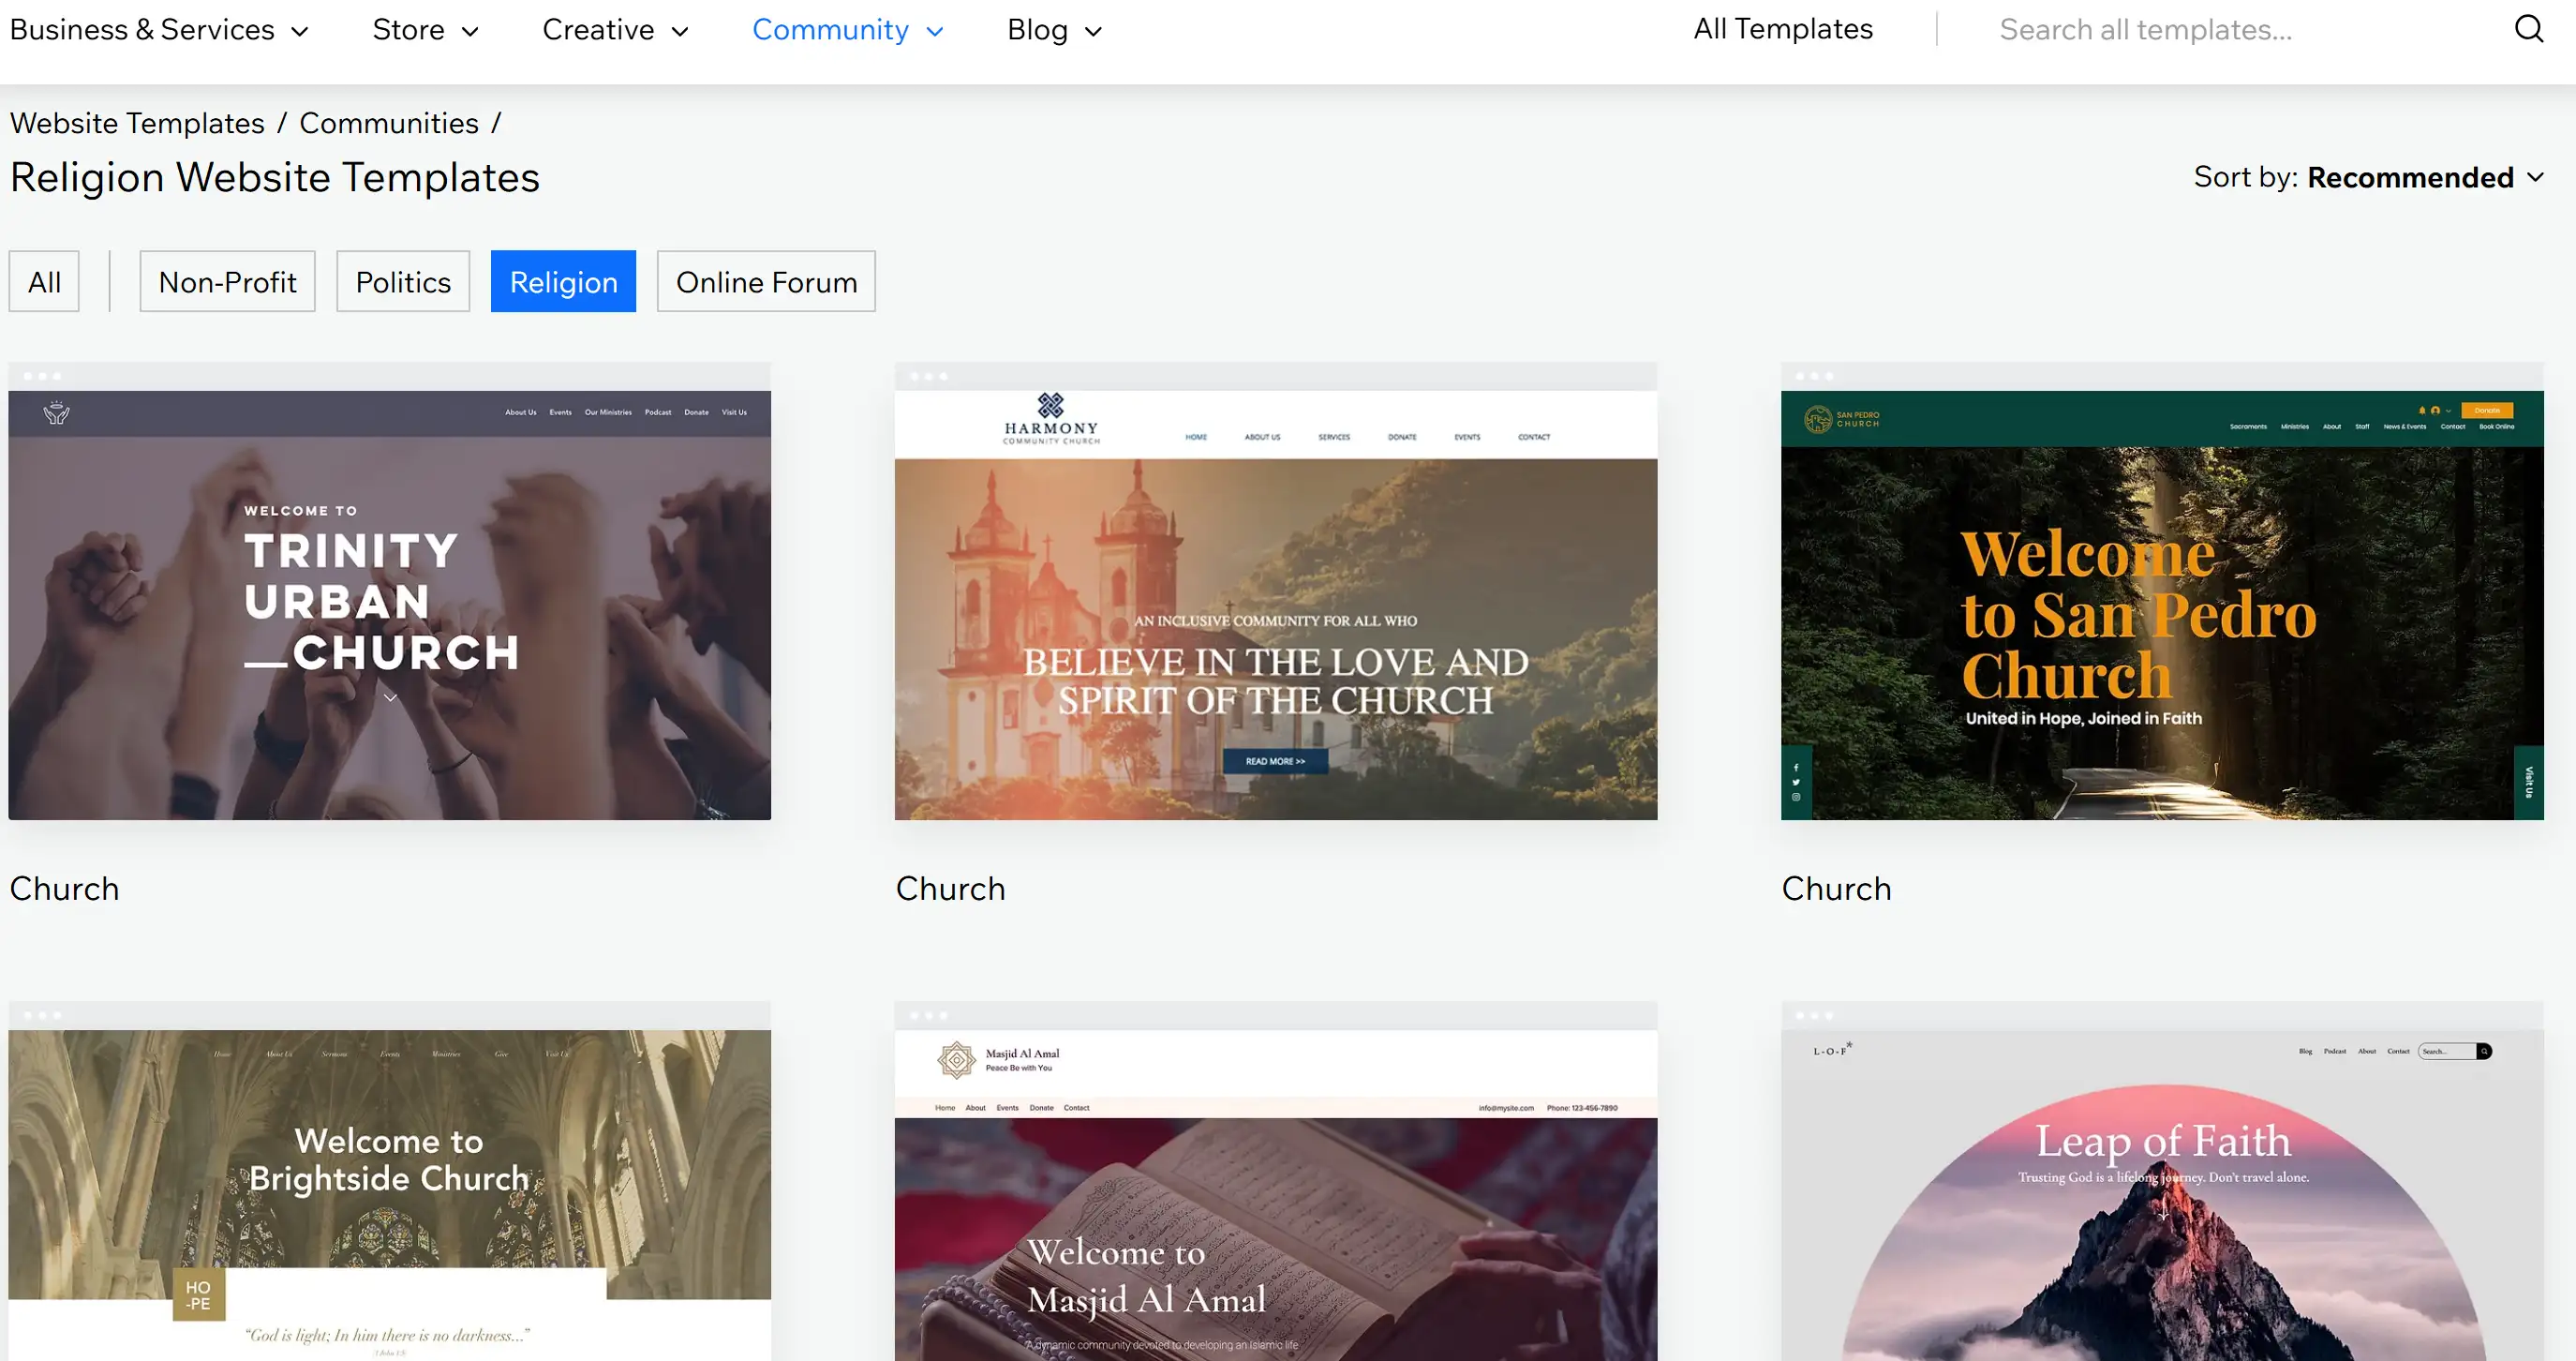
Task: Select the Online Forum filter button
Action: 765,283
